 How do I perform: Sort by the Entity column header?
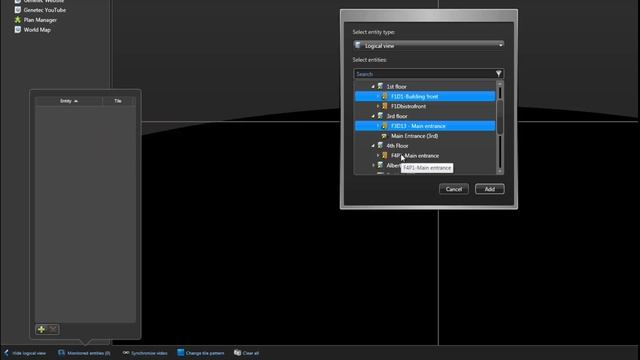pyautogui.click(x=69, y=101)
